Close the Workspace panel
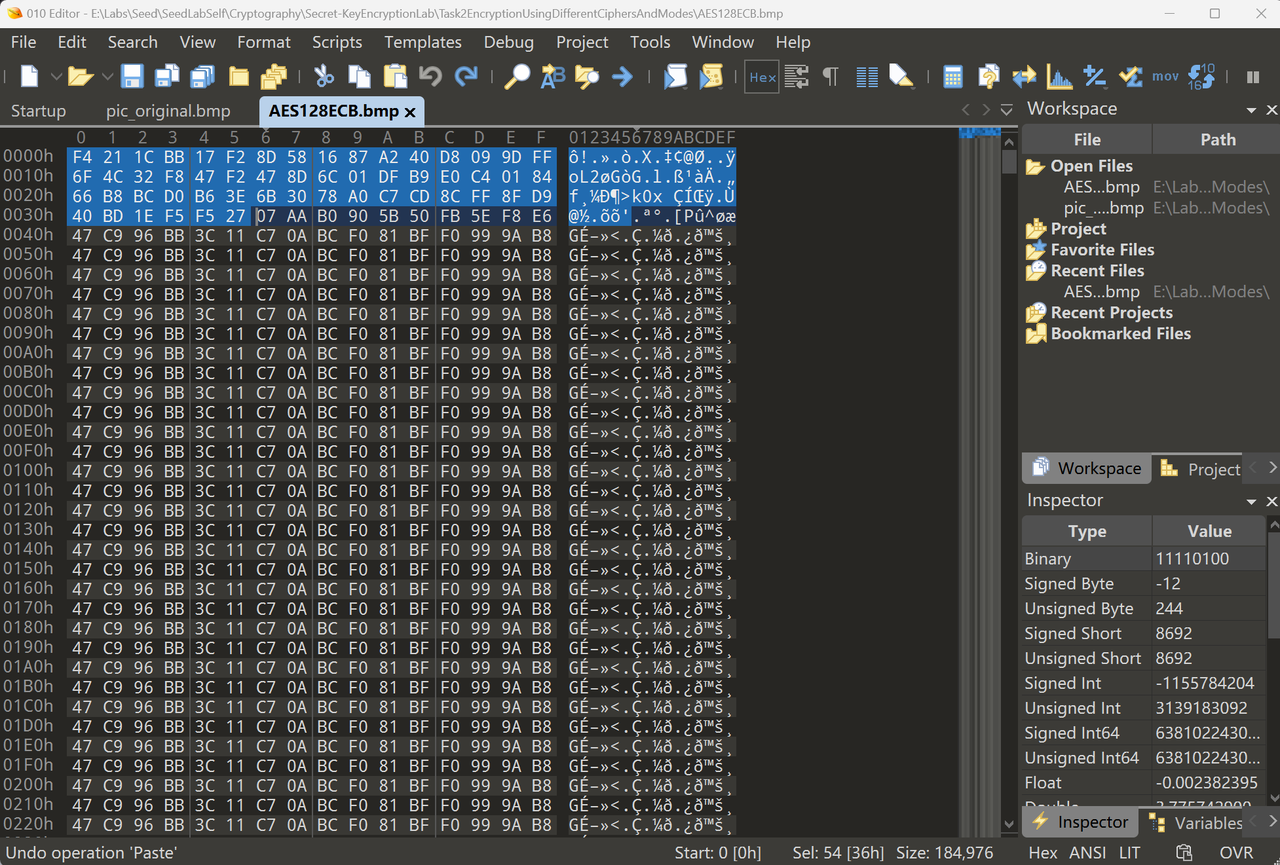 [x=1272, y=110]
